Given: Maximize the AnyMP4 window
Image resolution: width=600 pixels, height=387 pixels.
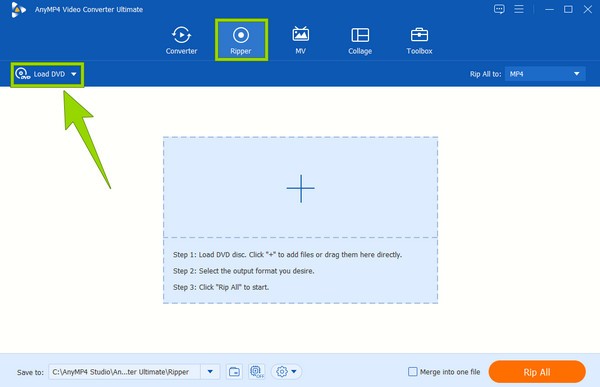Looking at the screenshot, I should pyautogui.click(x=568, y=9).
